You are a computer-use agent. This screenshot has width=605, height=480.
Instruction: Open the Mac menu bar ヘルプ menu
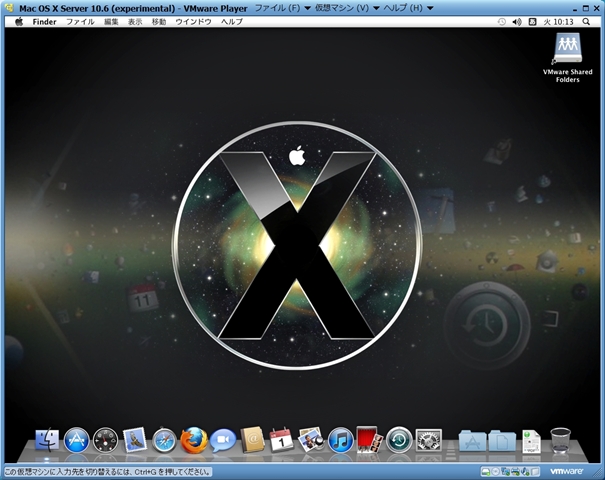[232, 22]
